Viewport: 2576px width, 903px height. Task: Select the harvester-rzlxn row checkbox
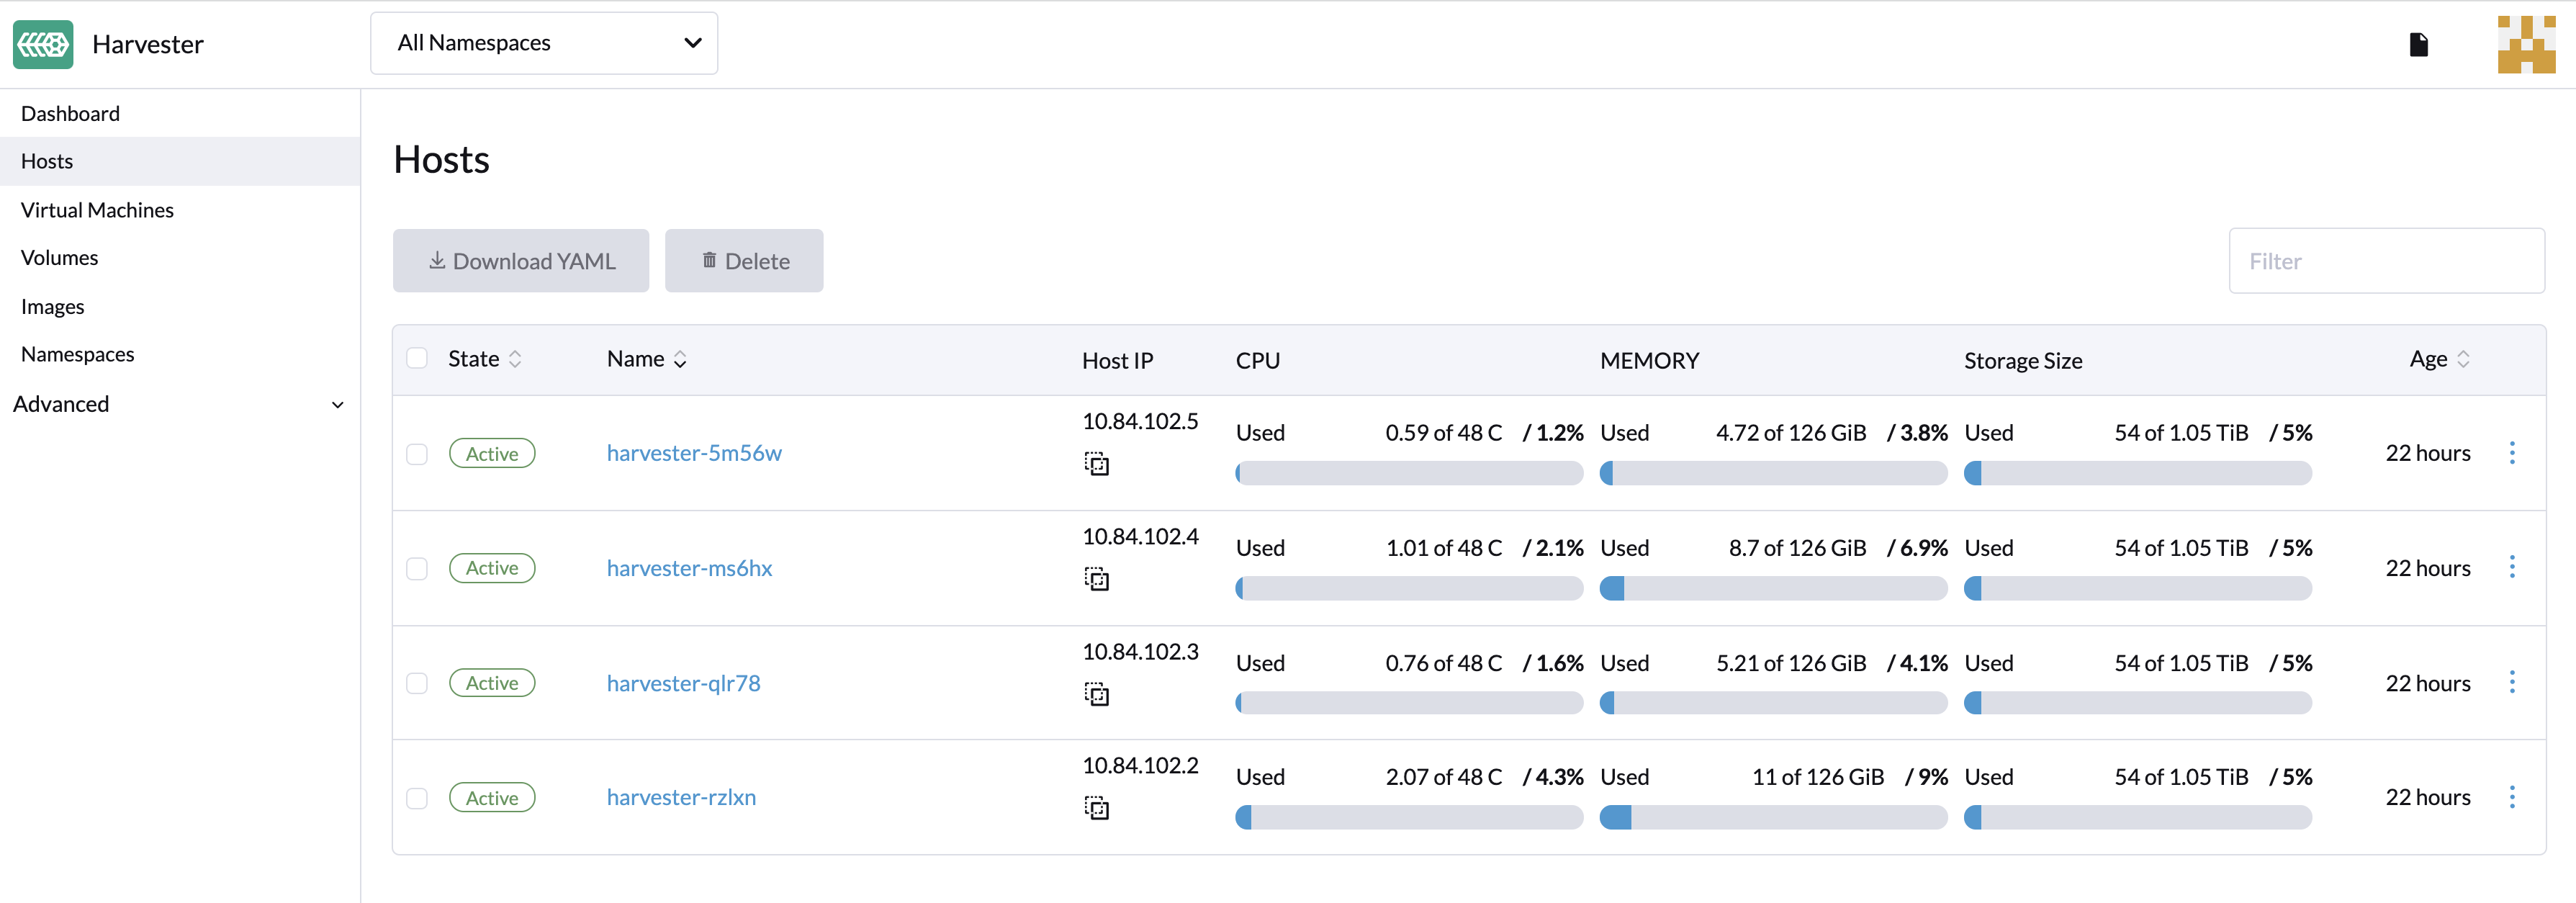coord(417,798)
